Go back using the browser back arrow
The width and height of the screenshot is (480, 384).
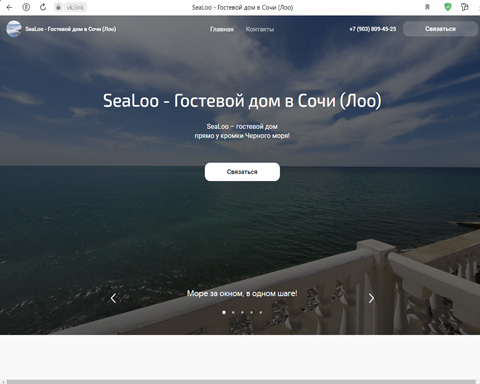click(9, 7)
